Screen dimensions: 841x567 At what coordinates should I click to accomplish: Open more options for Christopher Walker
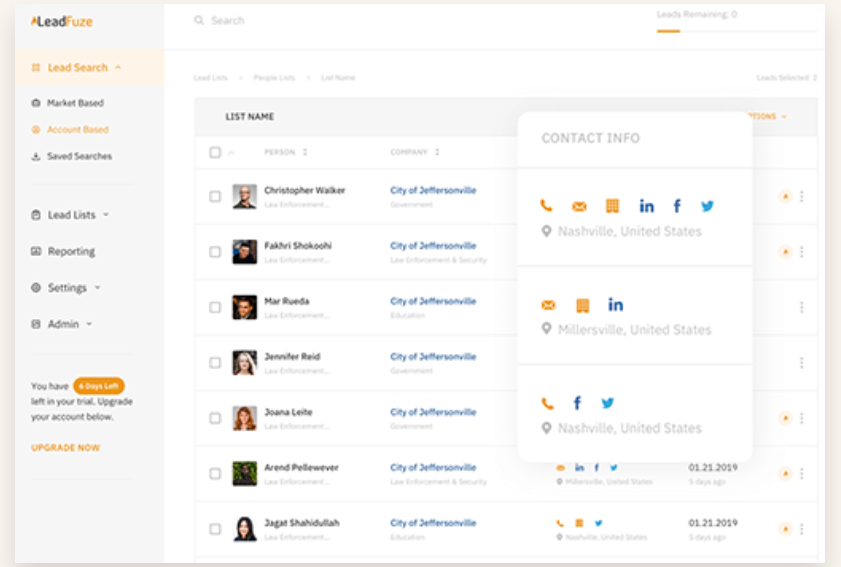click(x=802, y=196)
